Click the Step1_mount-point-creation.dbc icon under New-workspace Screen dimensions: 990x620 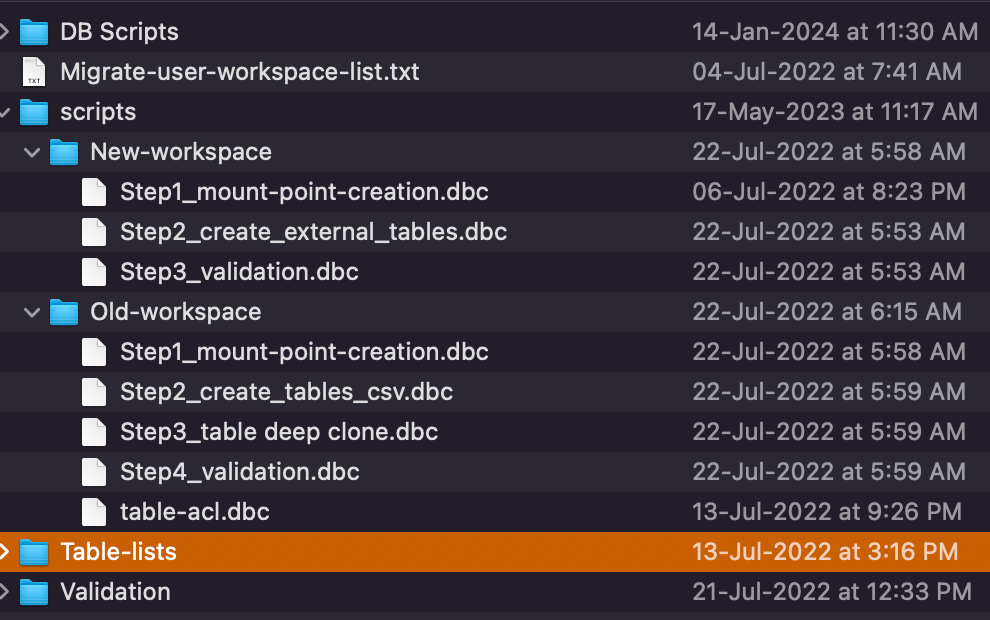click(94, 191)
